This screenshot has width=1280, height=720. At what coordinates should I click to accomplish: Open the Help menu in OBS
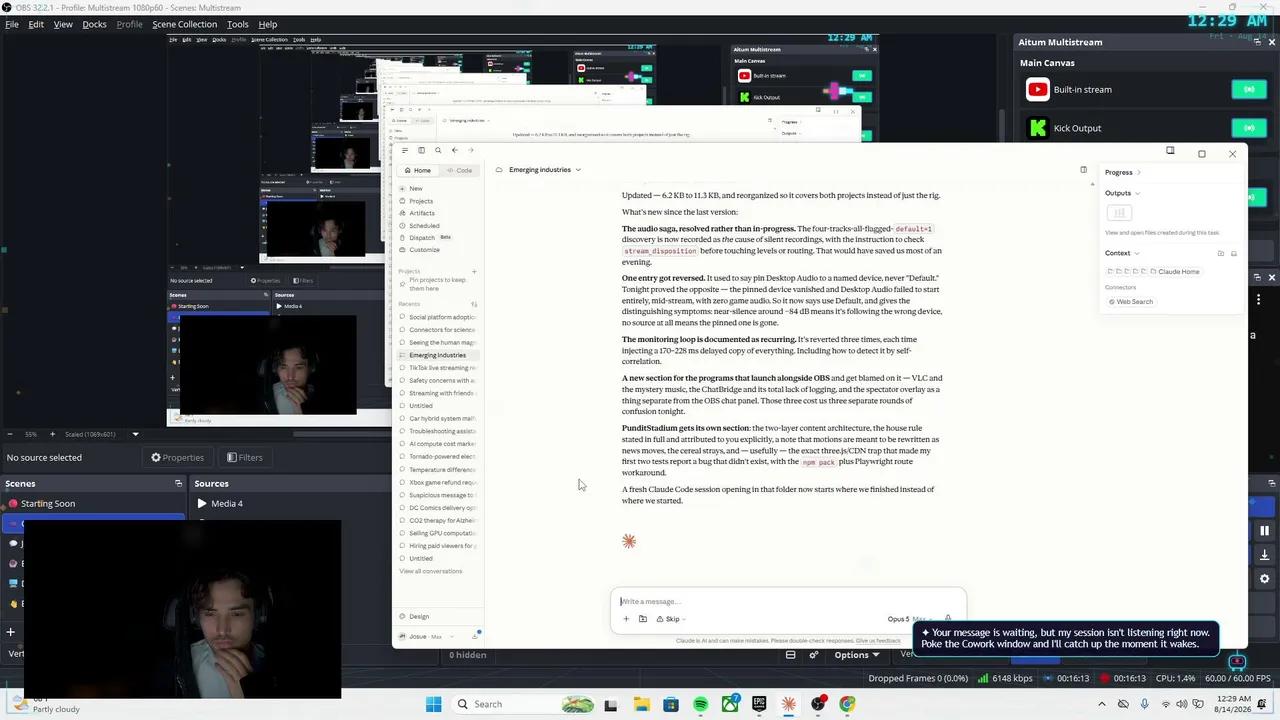(268, 24)
